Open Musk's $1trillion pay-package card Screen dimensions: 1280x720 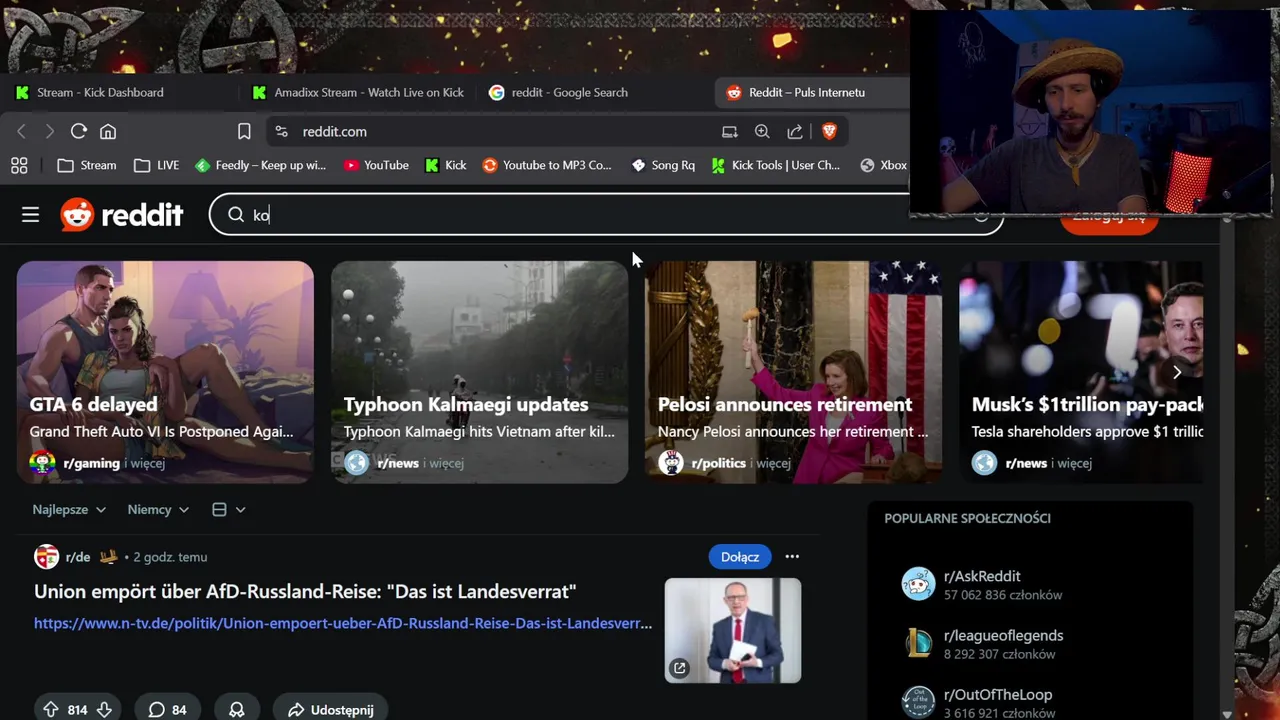1081,372
